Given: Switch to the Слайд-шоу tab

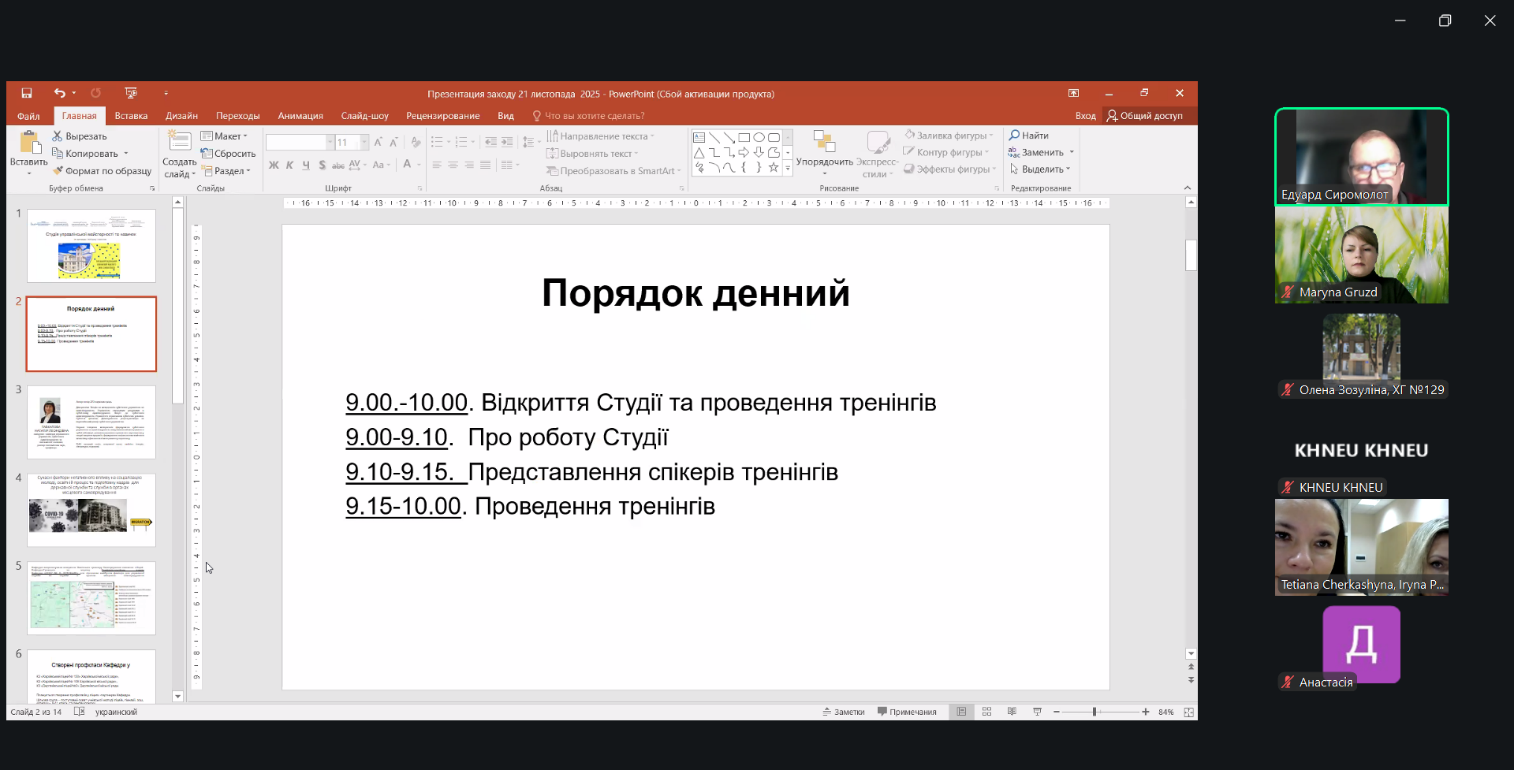Looking at the screenshot, I should point(364,116).
